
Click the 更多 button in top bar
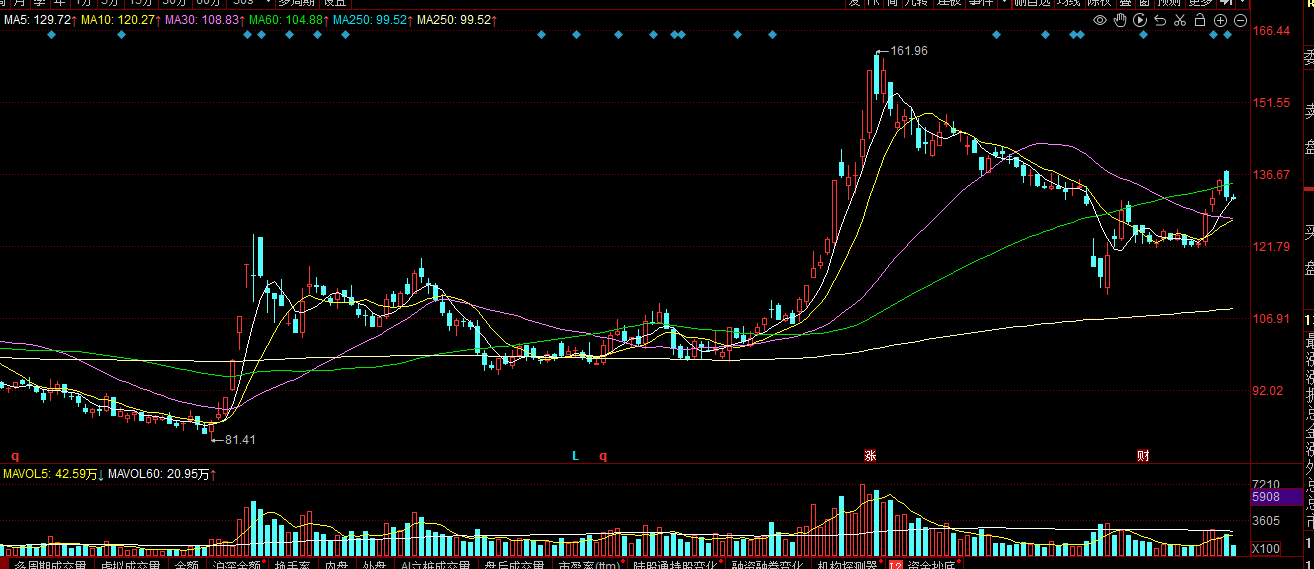[x=1200, y=3]
